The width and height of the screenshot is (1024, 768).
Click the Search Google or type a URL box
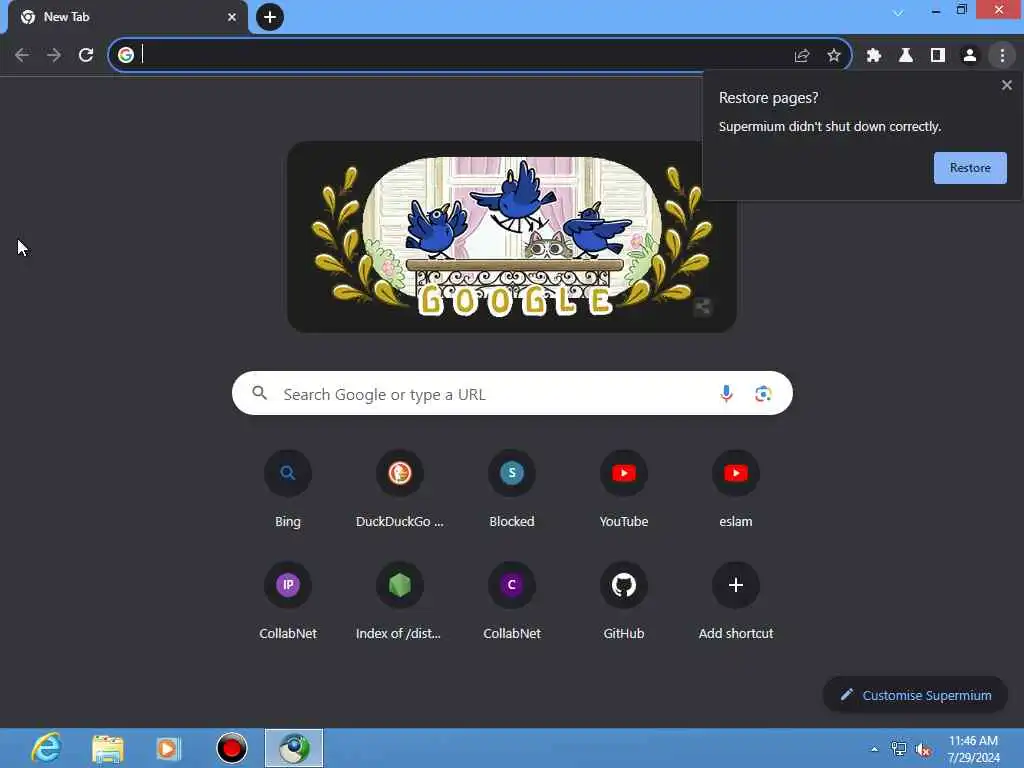pyautogui.click(x=512, y=393)
